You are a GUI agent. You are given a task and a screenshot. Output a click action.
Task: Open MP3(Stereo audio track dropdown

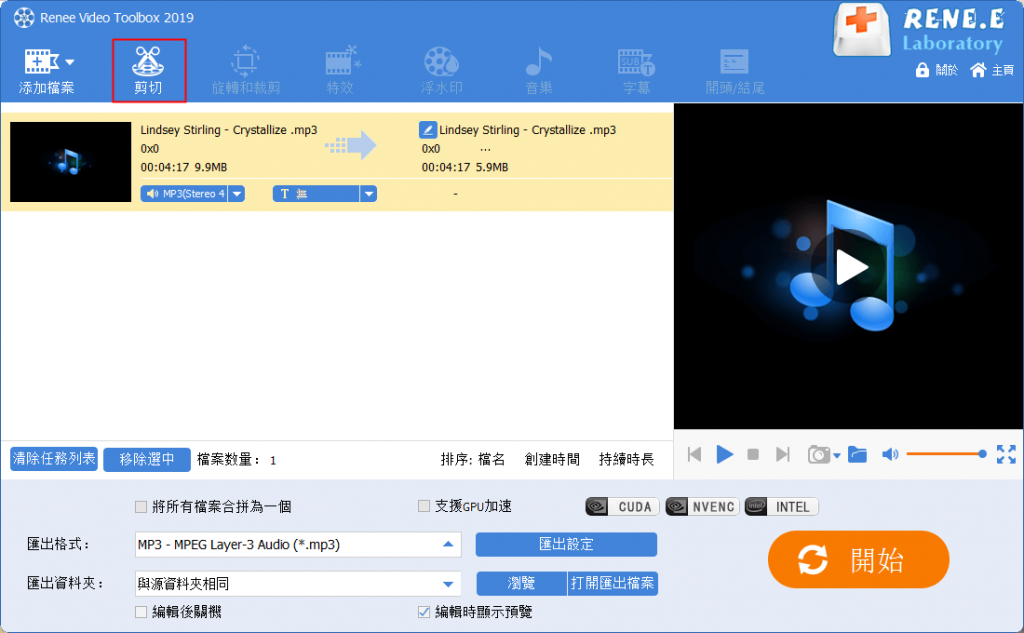184,193
